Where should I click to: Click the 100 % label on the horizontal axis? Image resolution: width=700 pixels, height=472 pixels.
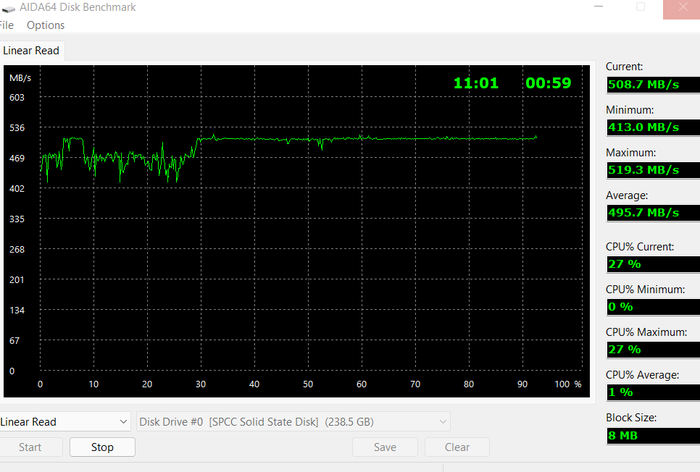click(x=568, y=384)
